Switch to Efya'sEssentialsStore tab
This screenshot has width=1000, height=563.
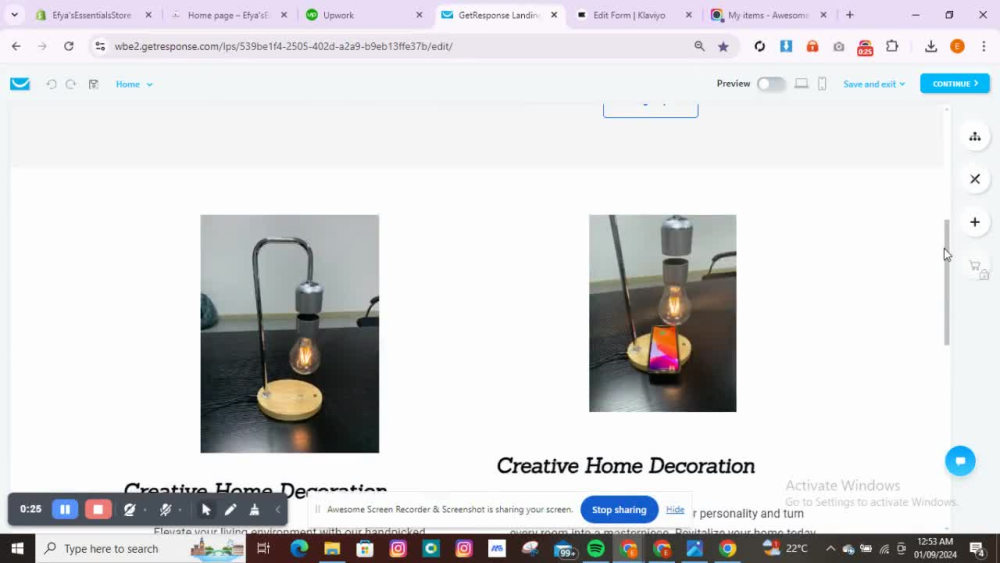(92, 15)
